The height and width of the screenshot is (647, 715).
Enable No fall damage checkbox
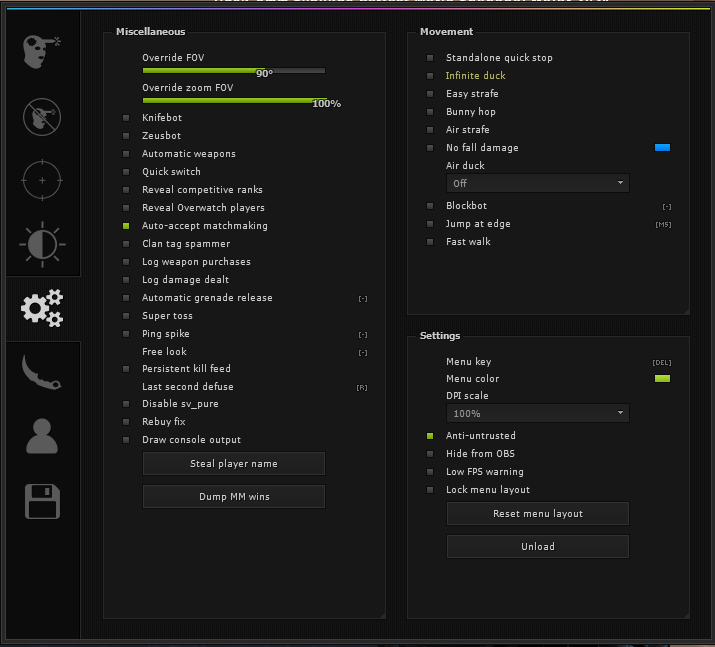(x=430, y=148)
